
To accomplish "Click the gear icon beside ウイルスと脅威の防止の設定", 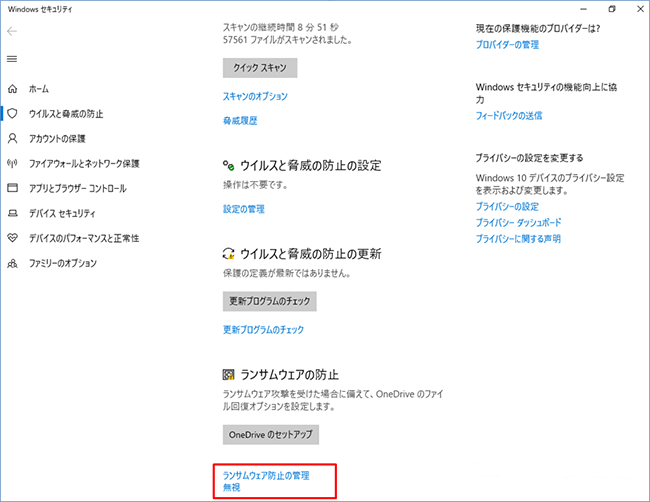I will coord(228,165).
